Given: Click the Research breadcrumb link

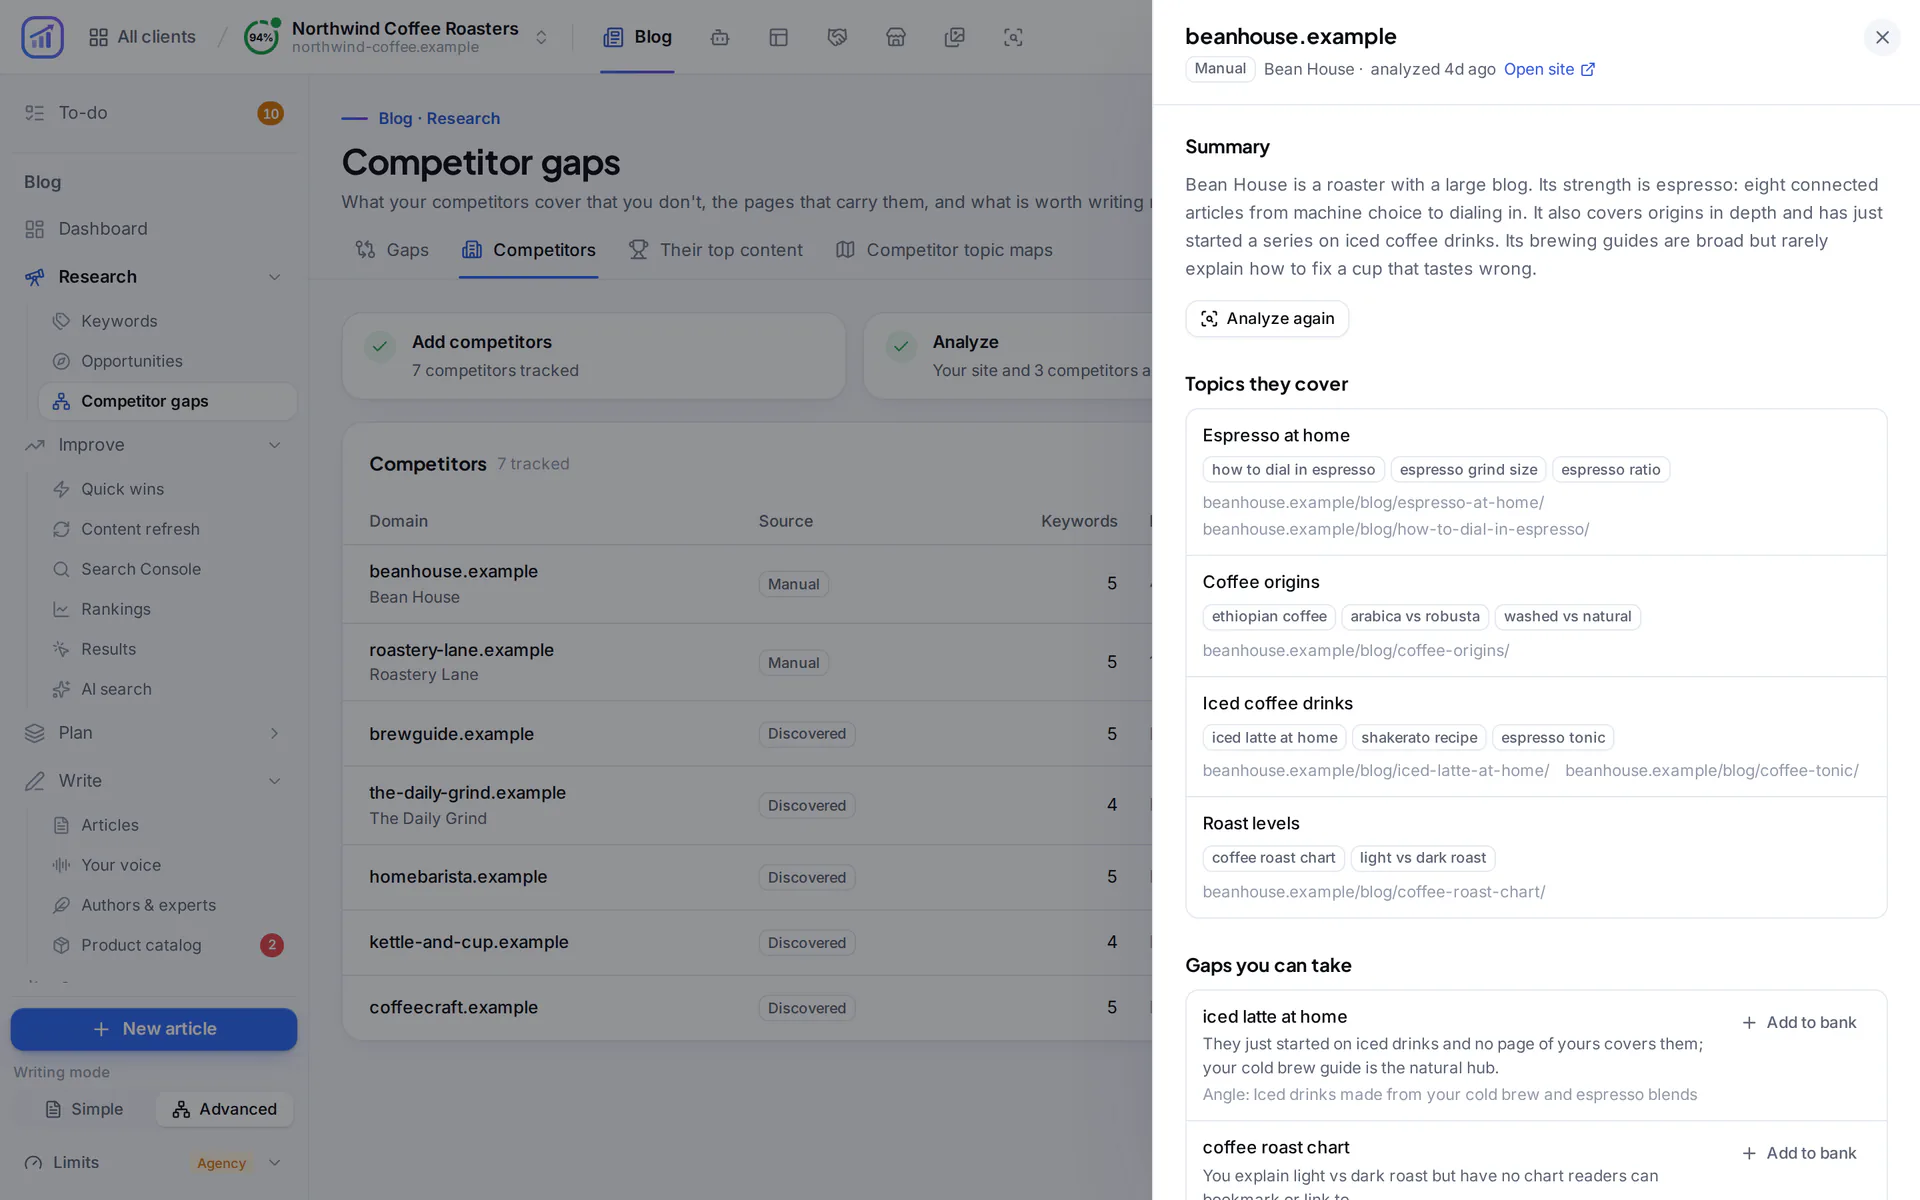Looking at the screenshot, I should pyautogui.click(x=463, y=118).
